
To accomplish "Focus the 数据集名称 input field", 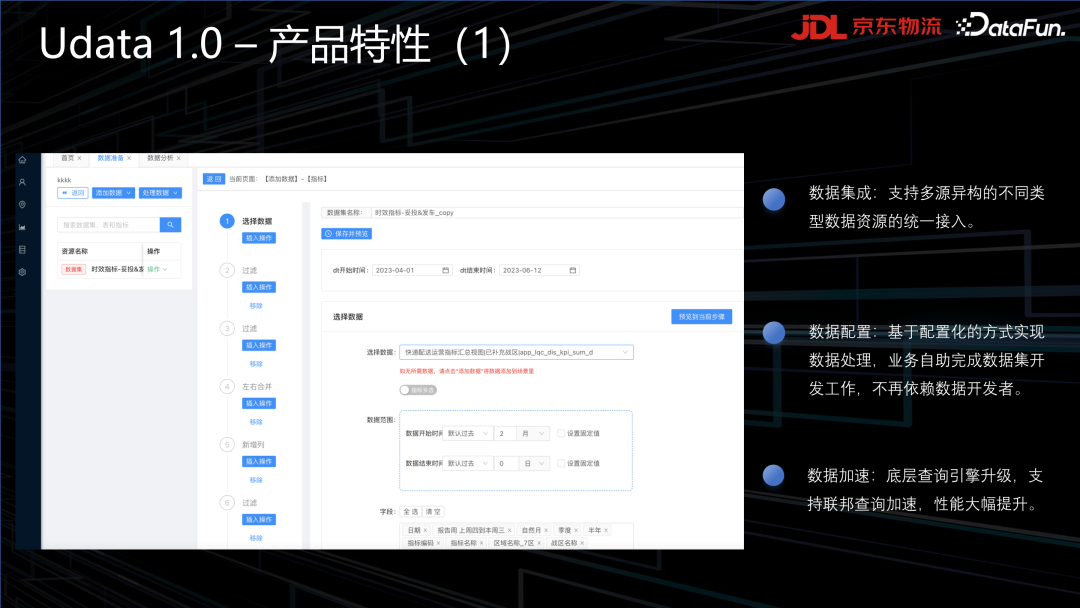I will (x=557, y=213).
